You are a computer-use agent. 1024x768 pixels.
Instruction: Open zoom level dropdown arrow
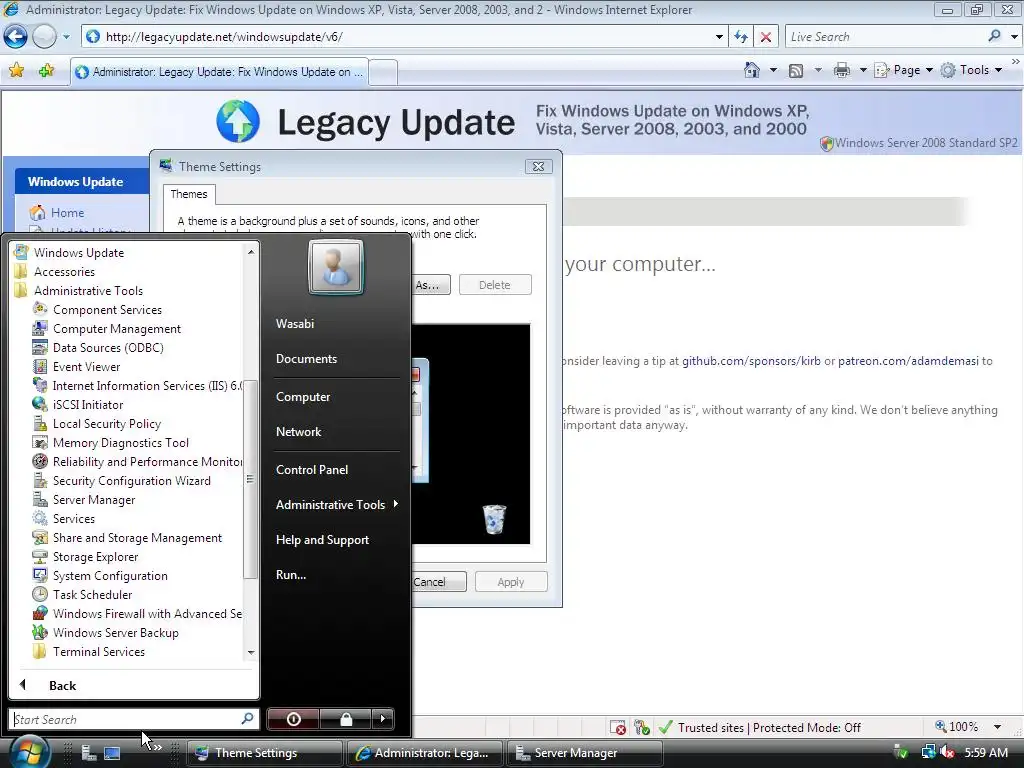[x=997, y=727]
